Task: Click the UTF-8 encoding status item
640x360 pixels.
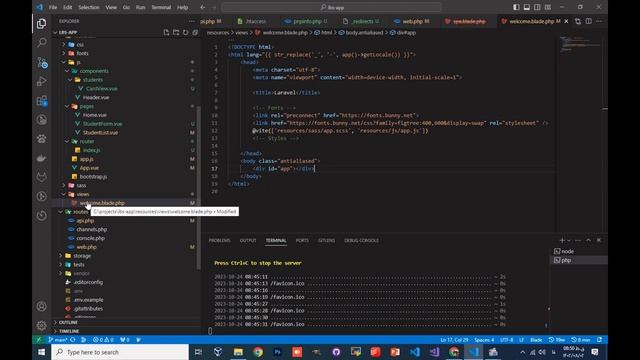Action: click(506, 340)
